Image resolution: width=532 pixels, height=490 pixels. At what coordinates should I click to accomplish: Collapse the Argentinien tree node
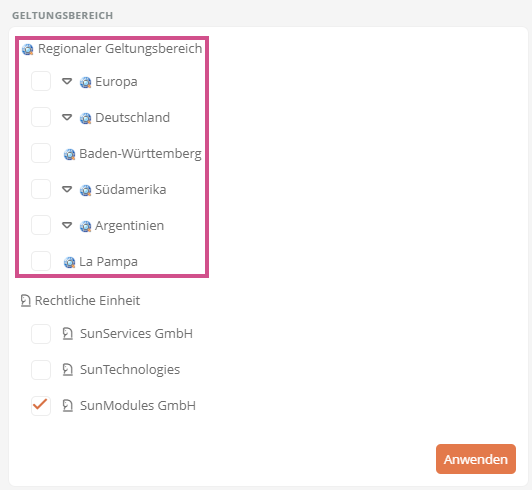(67, 225)
